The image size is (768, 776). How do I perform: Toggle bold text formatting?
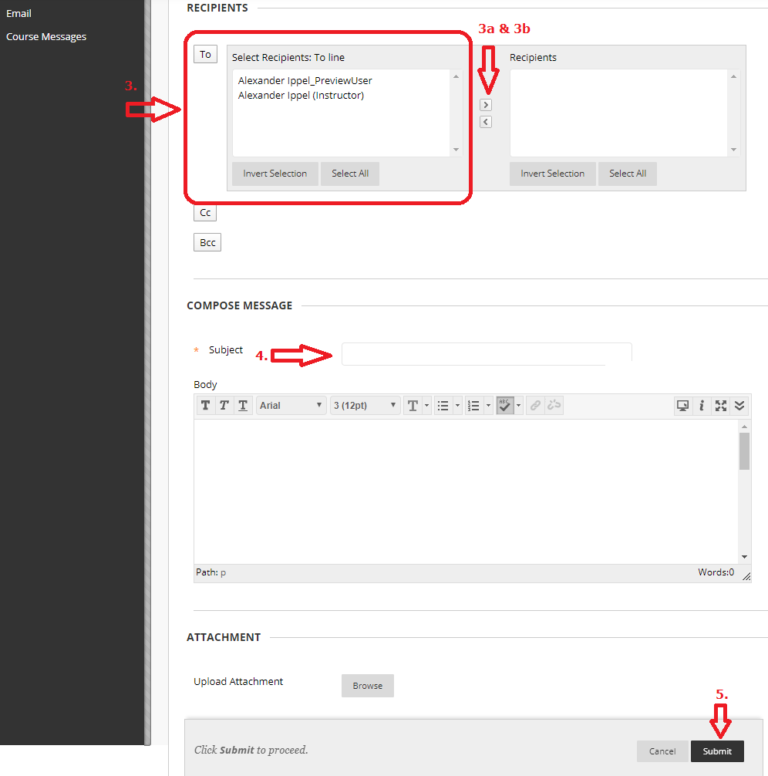205,406
